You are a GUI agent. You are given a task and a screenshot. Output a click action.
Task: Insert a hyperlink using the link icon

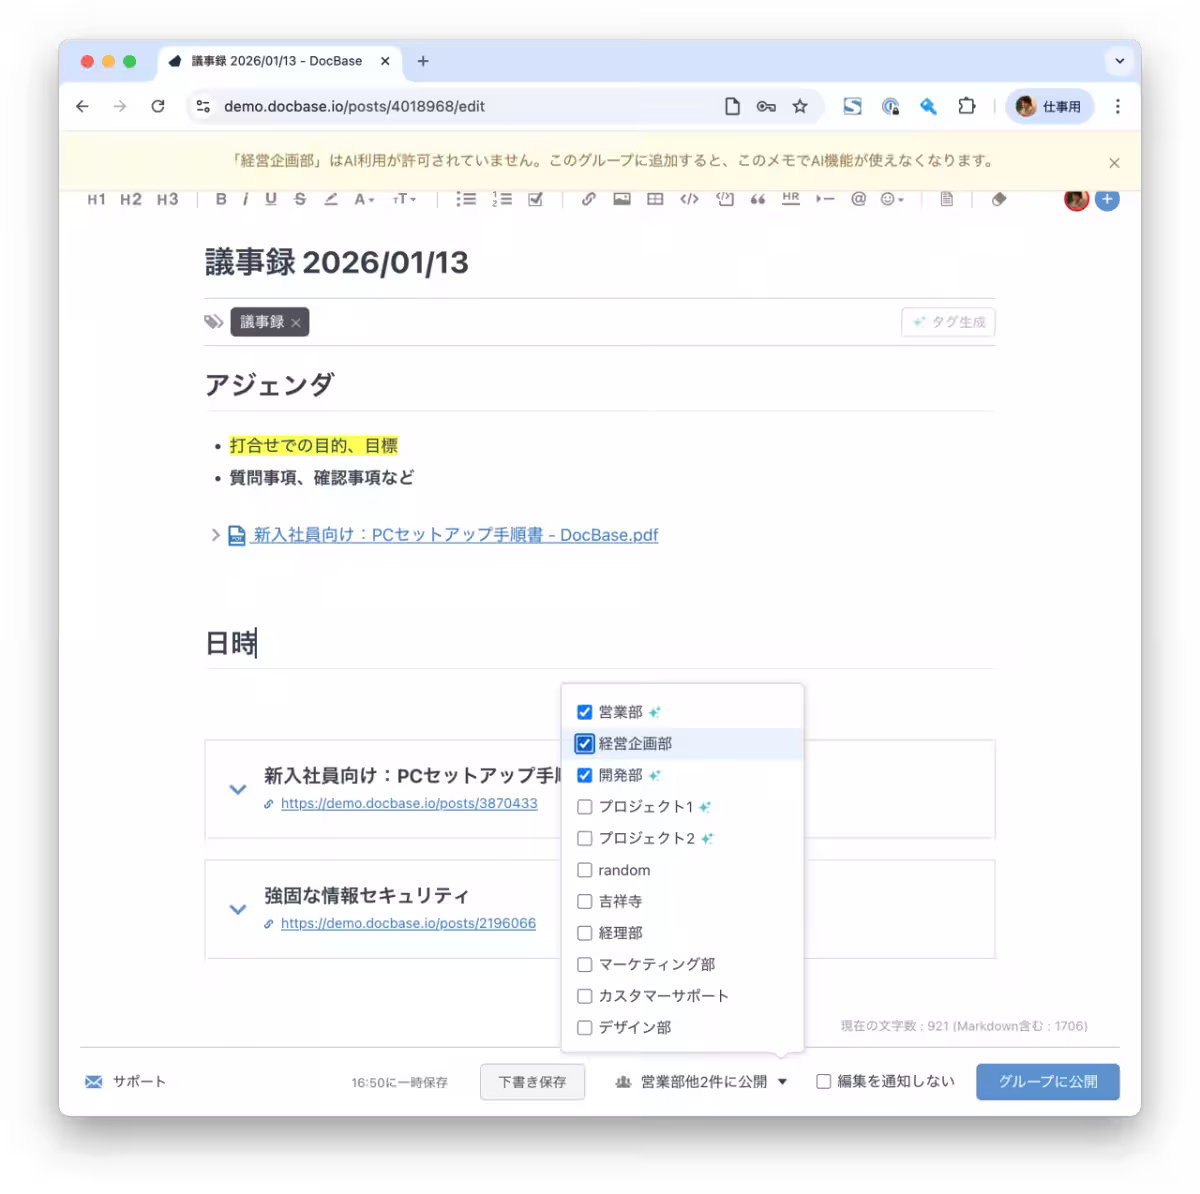click(x=588, y=199)
